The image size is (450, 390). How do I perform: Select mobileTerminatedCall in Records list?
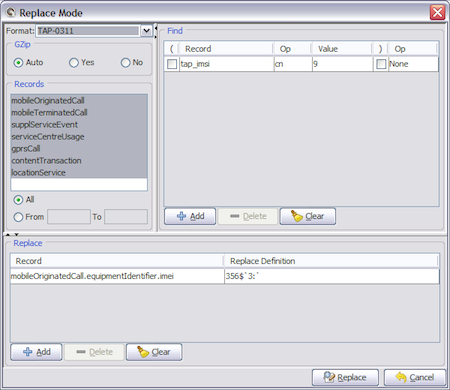tap(79, 113)
